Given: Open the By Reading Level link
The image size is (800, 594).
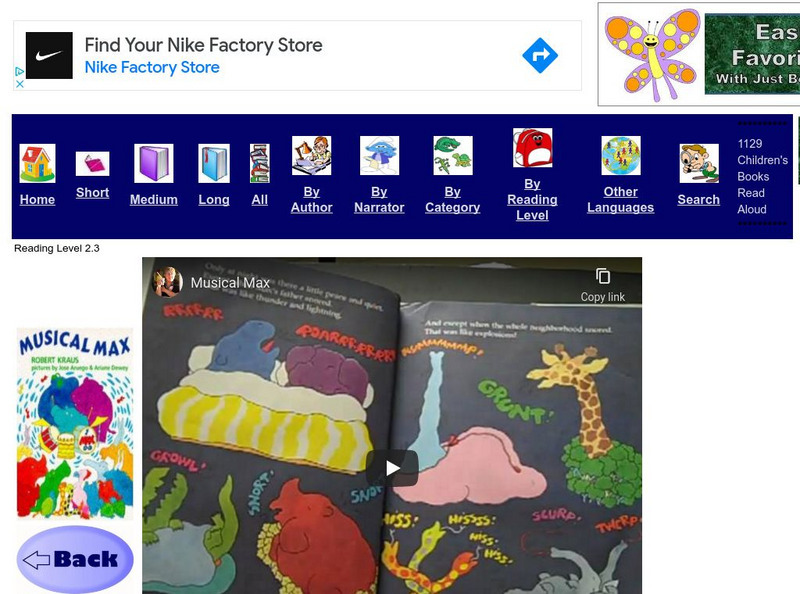Looking at the screenshot, I should coord(532,200).
